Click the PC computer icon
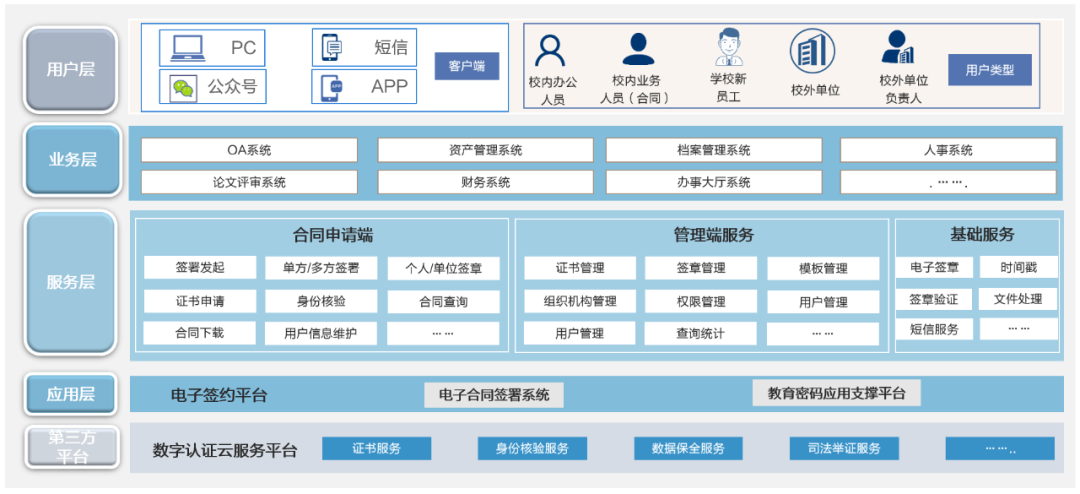The height and width of the screenshot is (494, 1080). (187, 47)
